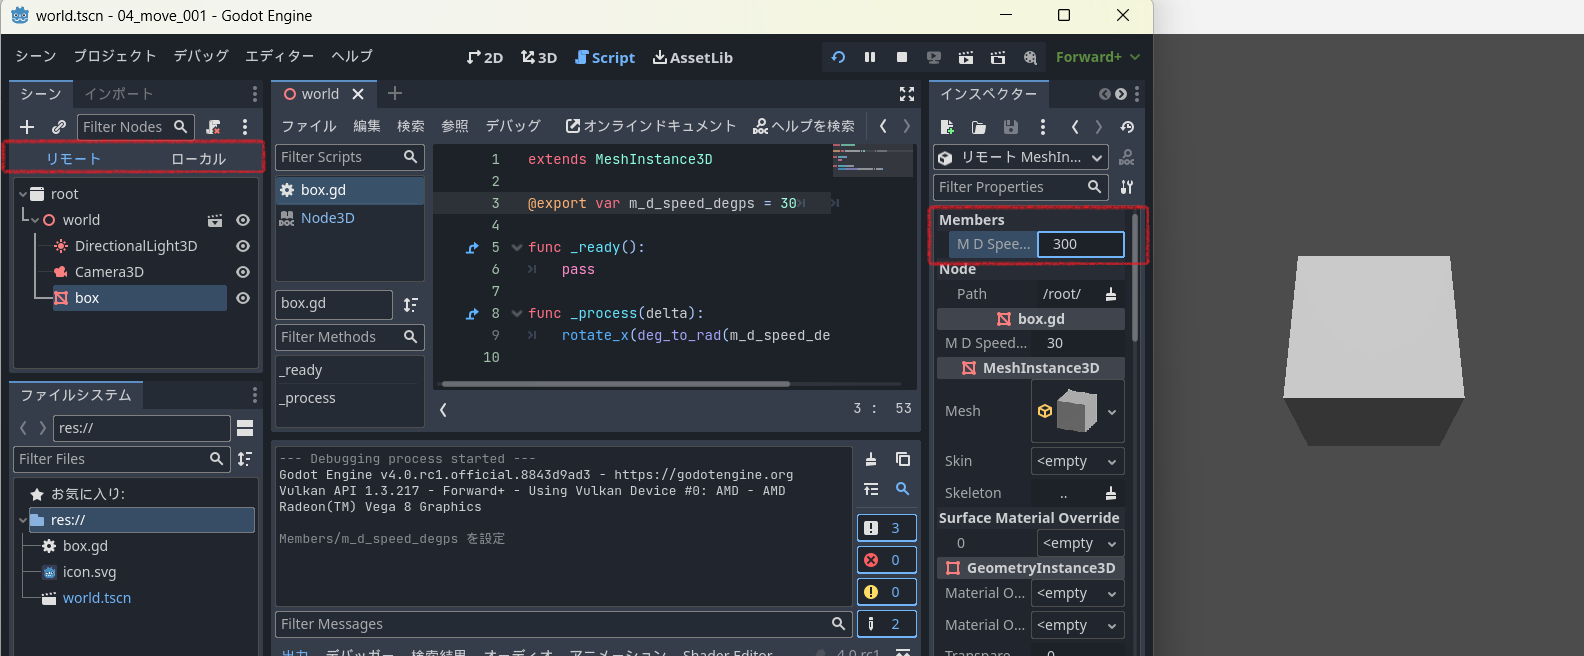
Task: Open the Mesh resource dropdown arrow
Action: tap(1112, 411)
